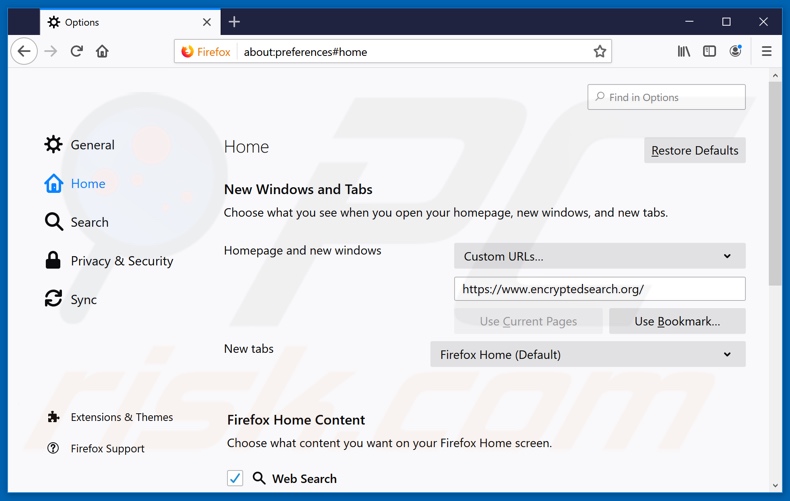Image resolution: width=790 pixels, height=501 pixels.
Task: Open the home page via house icon
Action: [102, 51]
